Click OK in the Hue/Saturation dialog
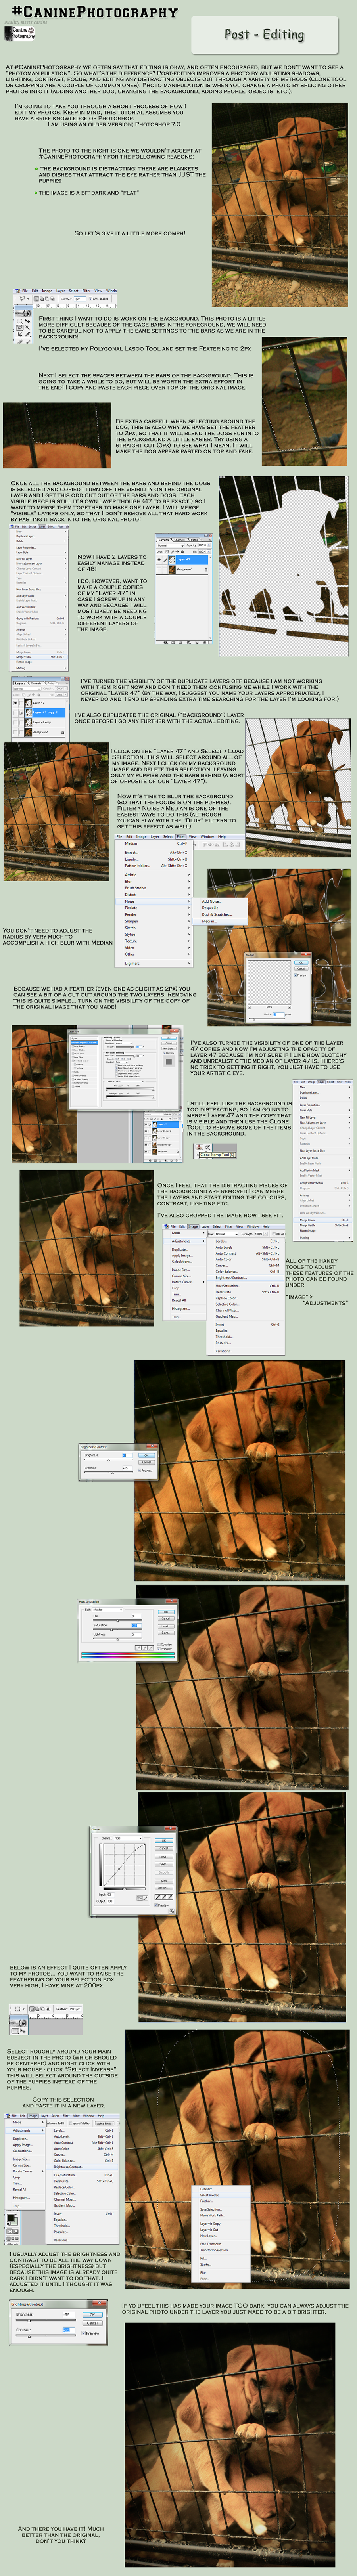 [x=166, y=1612]
